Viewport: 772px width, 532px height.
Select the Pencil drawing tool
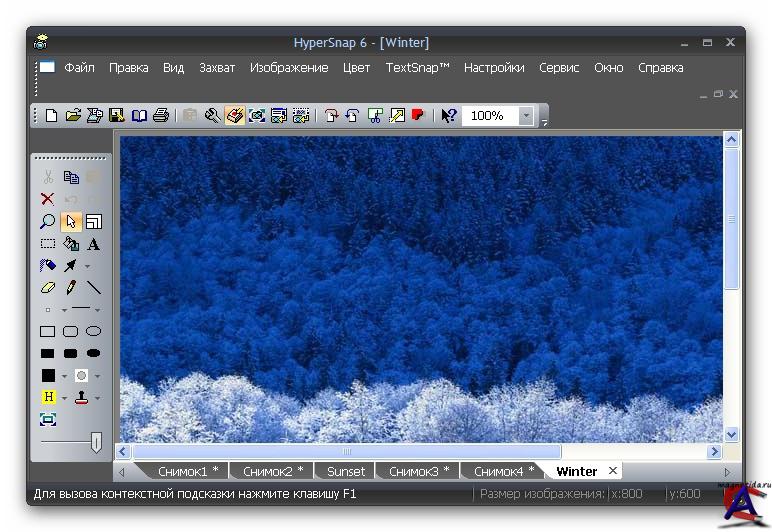click(70, 288)
